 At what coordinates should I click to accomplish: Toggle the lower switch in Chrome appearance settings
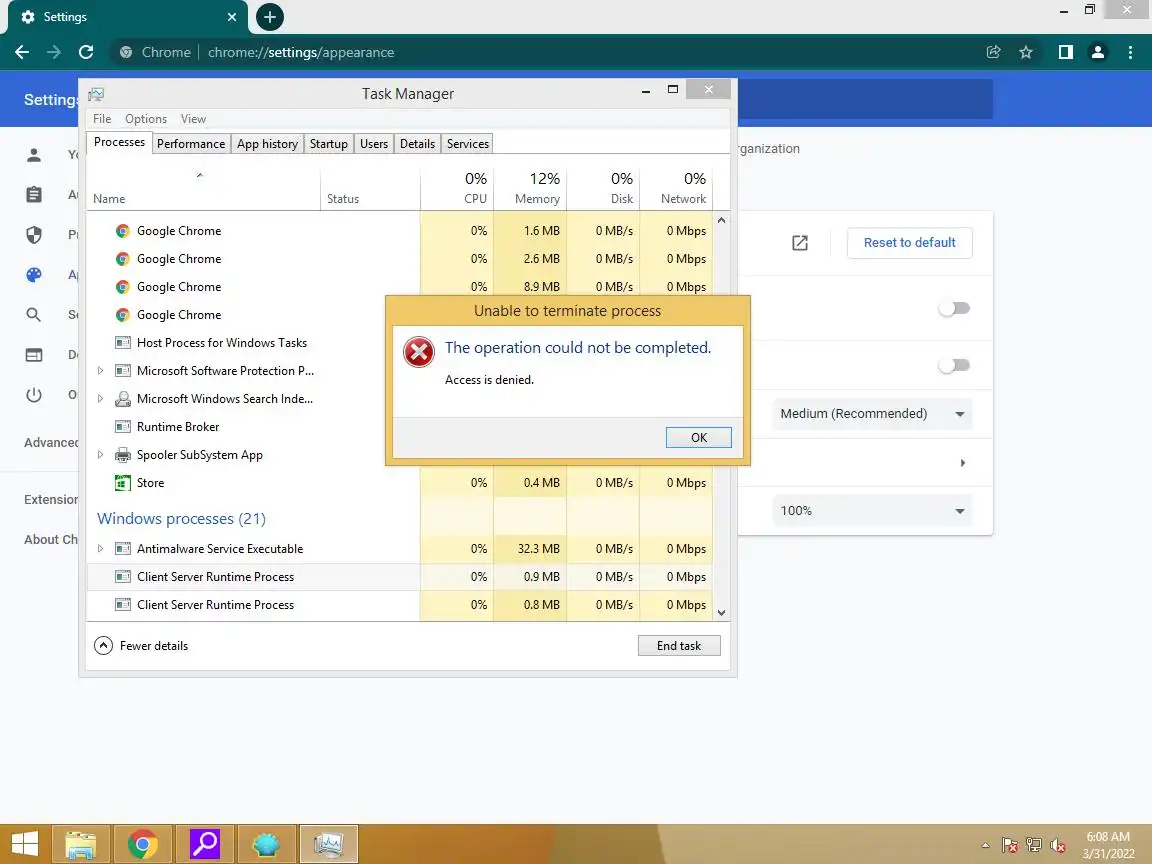pos(954,365)
